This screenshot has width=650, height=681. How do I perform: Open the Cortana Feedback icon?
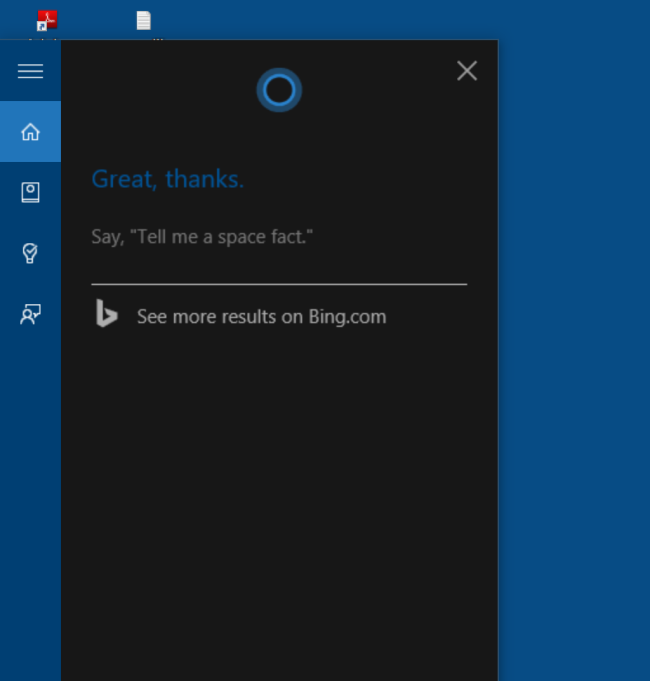(30, 314)
